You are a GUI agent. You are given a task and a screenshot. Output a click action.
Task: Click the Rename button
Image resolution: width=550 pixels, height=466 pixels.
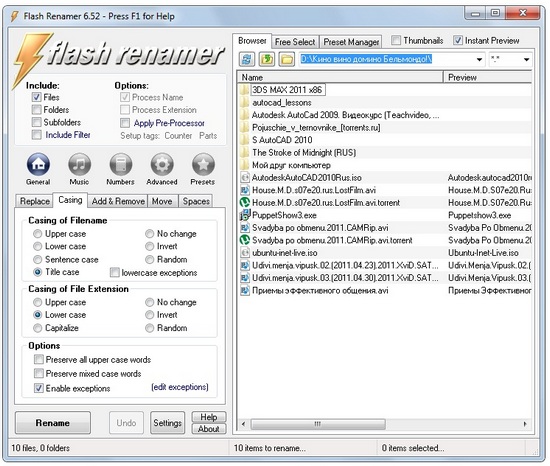(x=53, y=423)
